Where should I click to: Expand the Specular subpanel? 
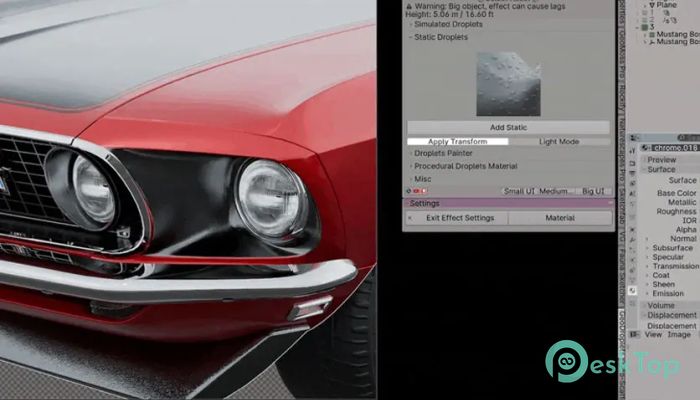(x=667, y=257)
